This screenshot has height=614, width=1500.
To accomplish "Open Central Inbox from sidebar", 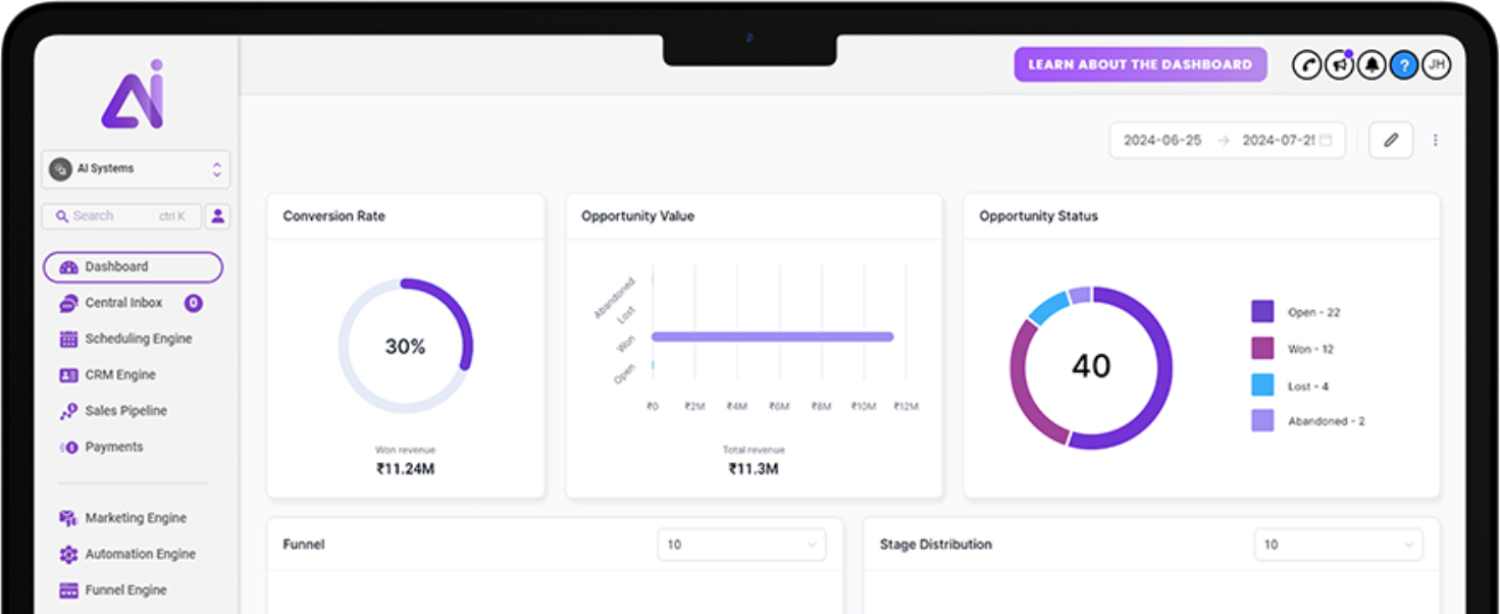I will [123, 303].
